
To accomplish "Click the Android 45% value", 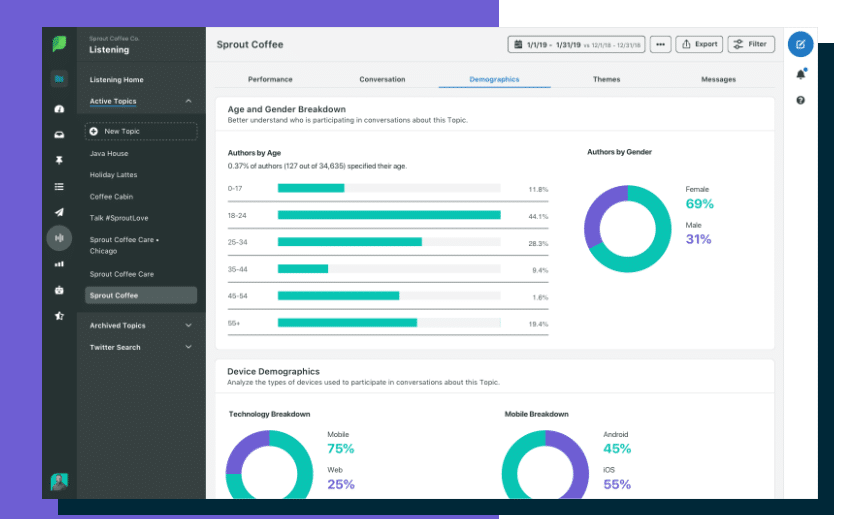I will (x=617, y=449).
